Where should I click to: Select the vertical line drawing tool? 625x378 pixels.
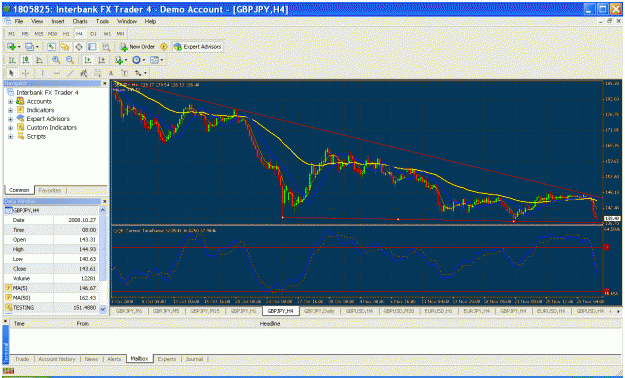(x=42, y=73)
